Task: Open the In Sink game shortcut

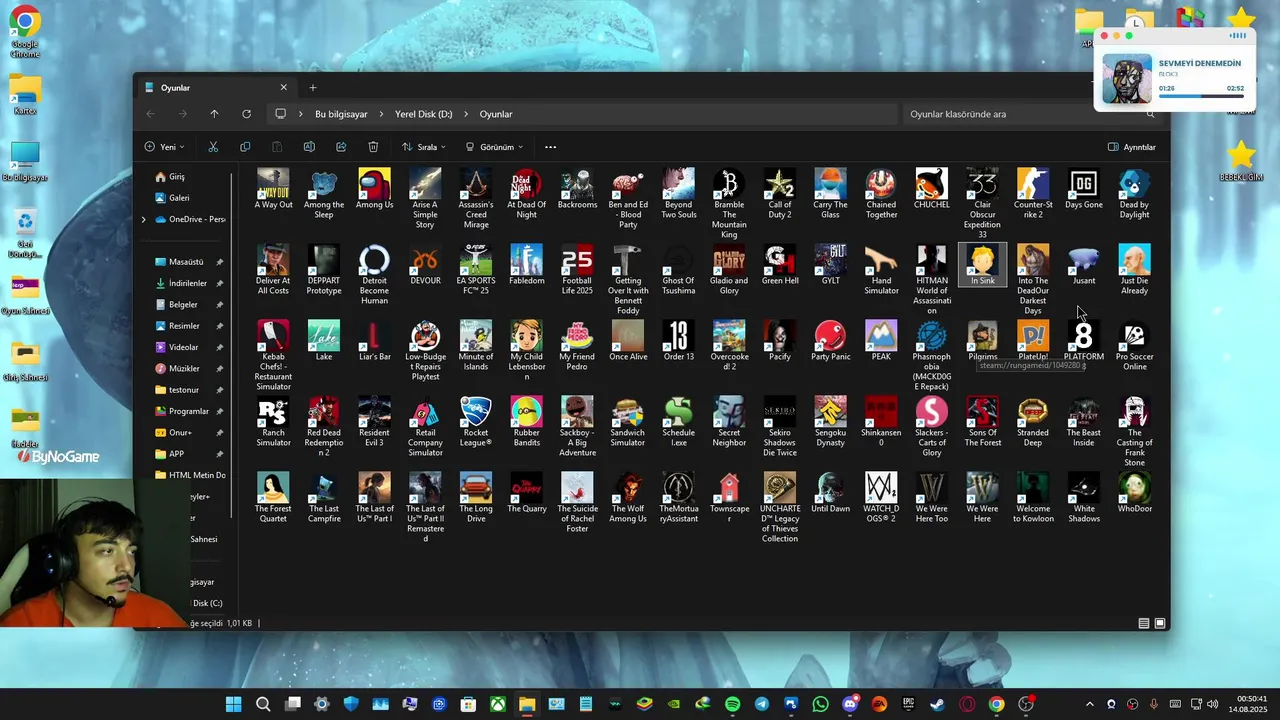Action: point(983,265)
